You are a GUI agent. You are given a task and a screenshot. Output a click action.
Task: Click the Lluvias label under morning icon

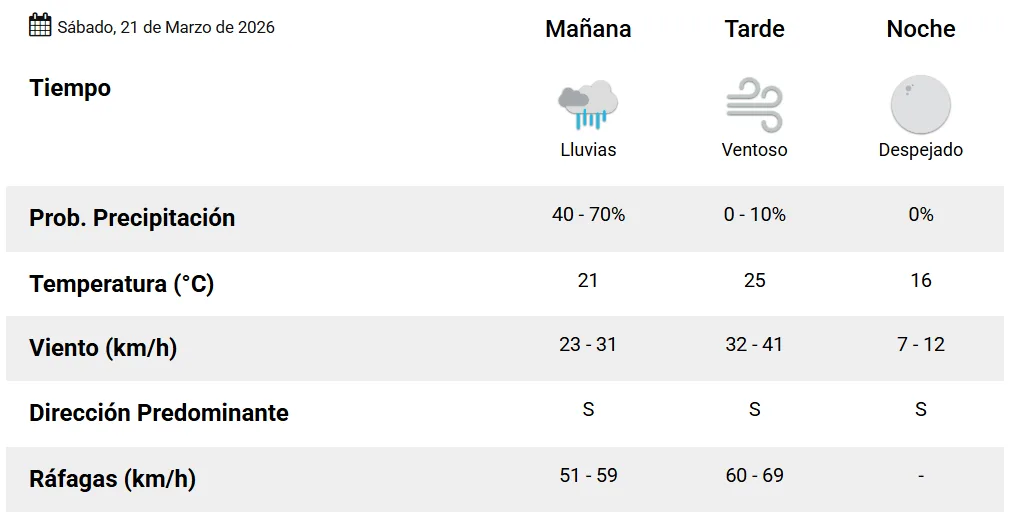point(588,150)
